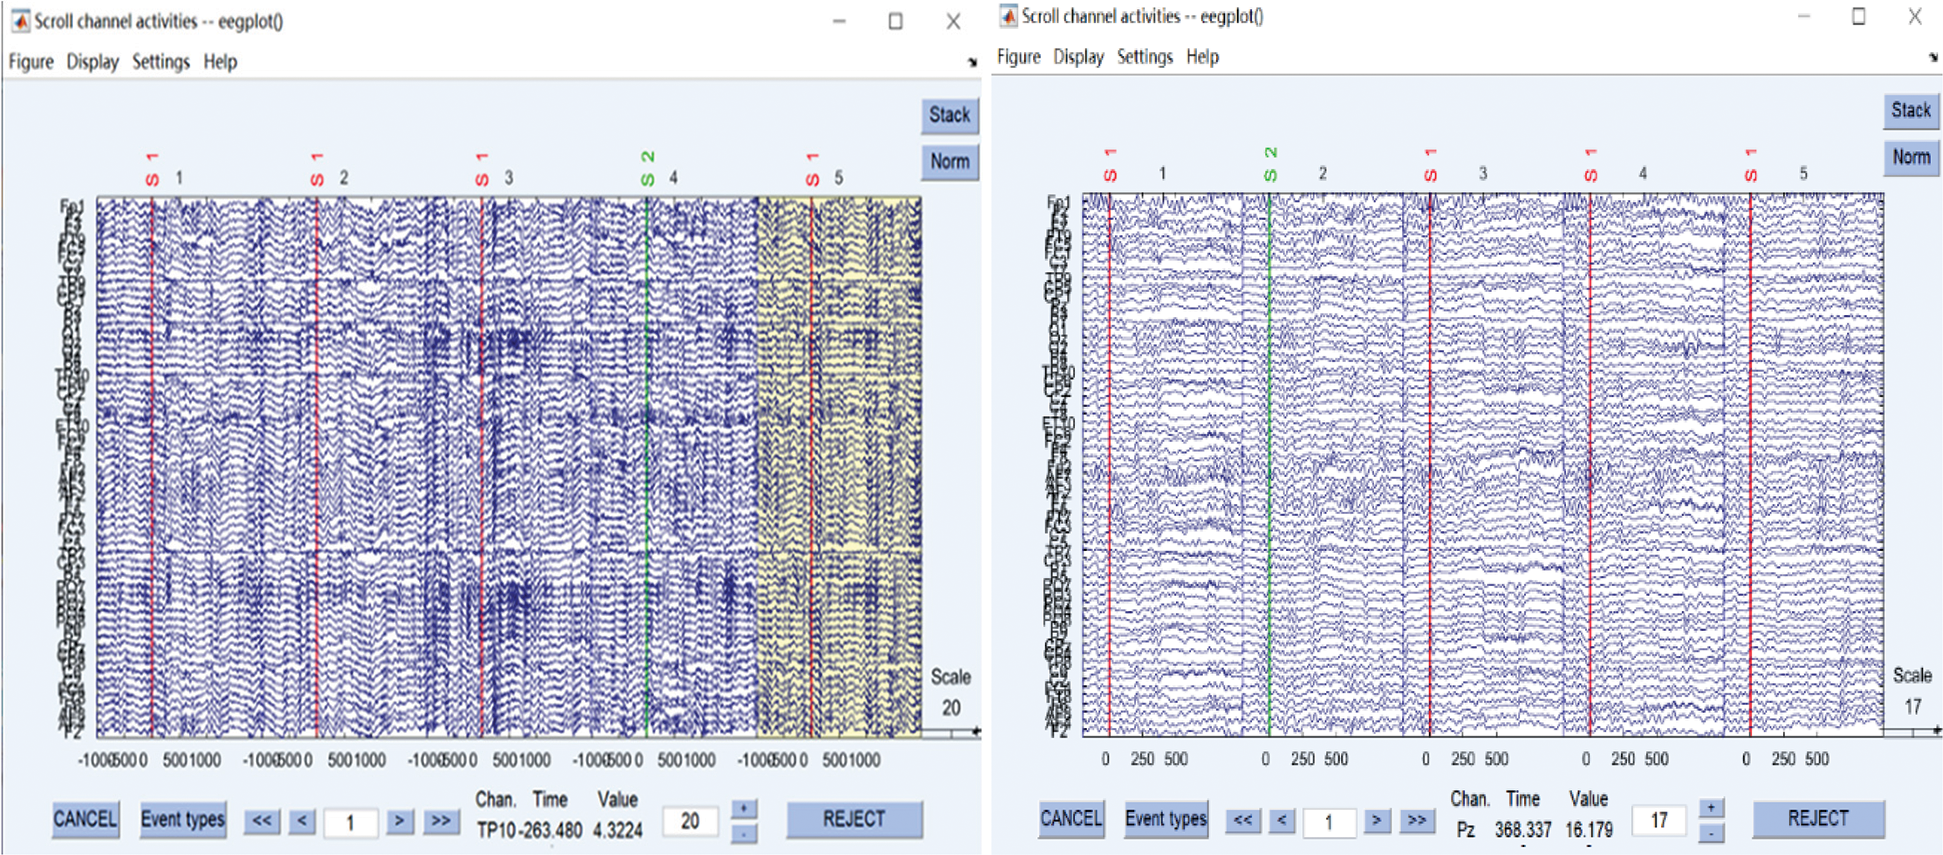
Task: Open the Figure menu in left window
Action: pos(31,62)
